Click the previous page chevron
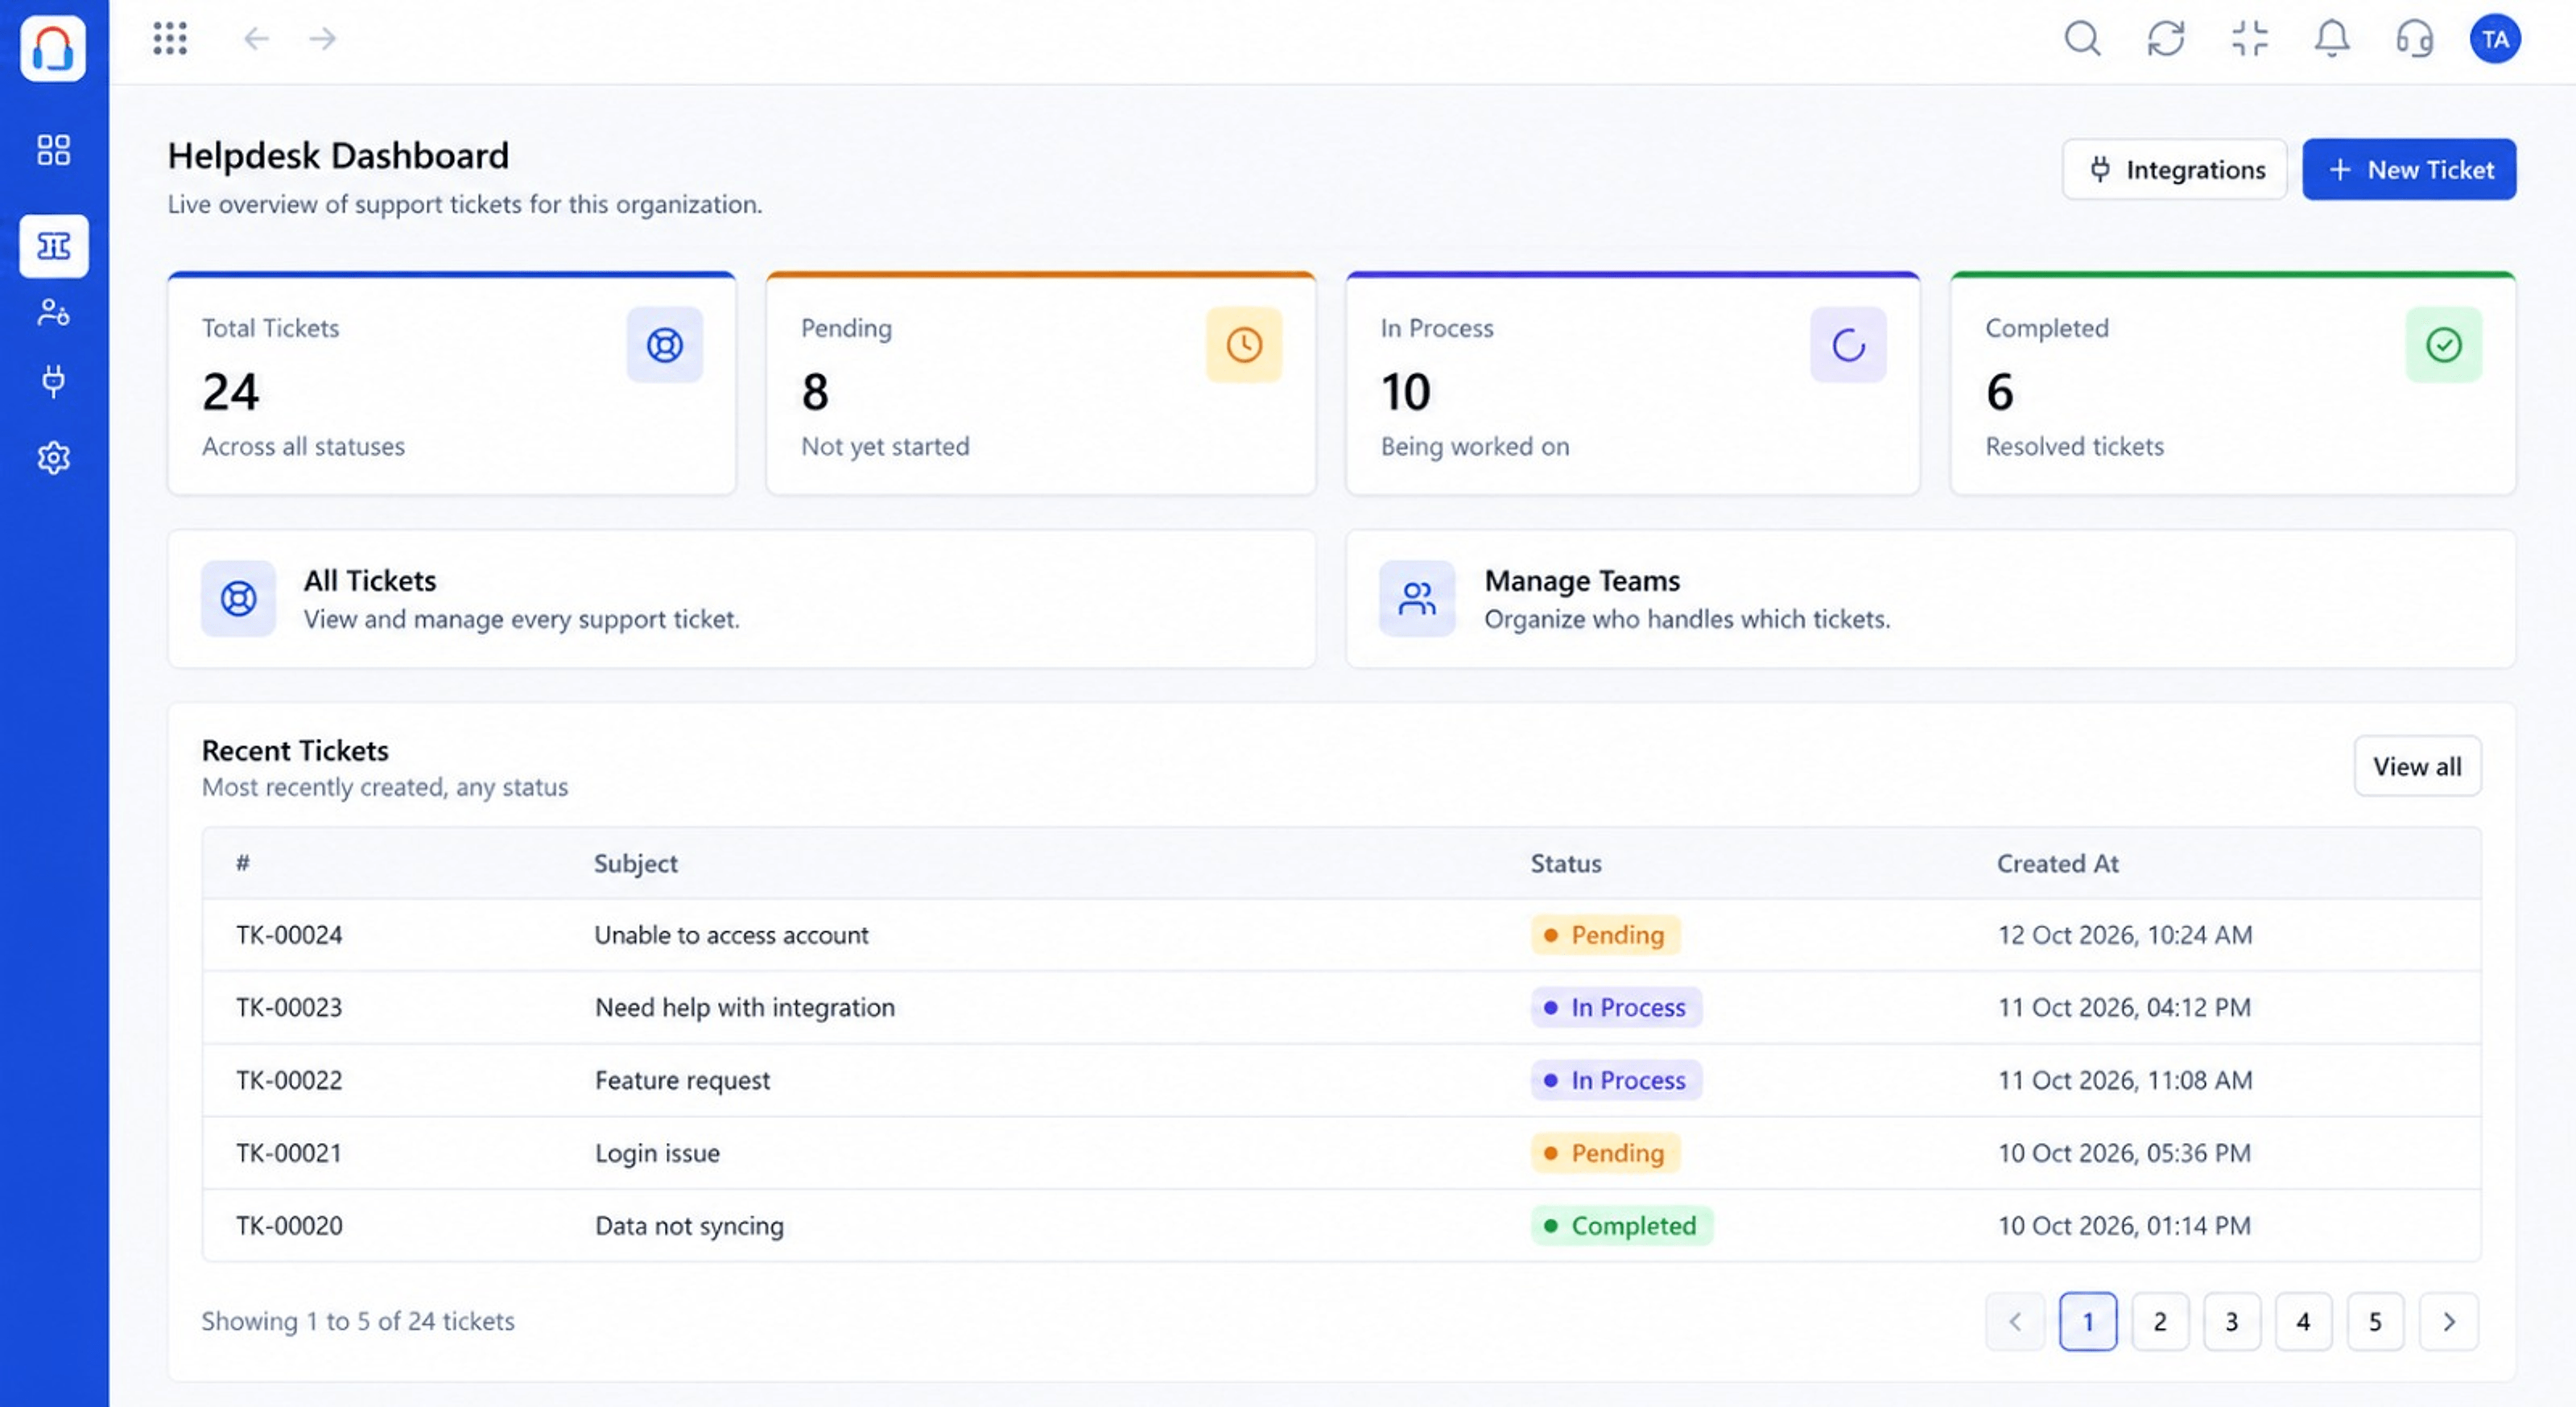 pyautogui.click(x=2015, y=1321)
